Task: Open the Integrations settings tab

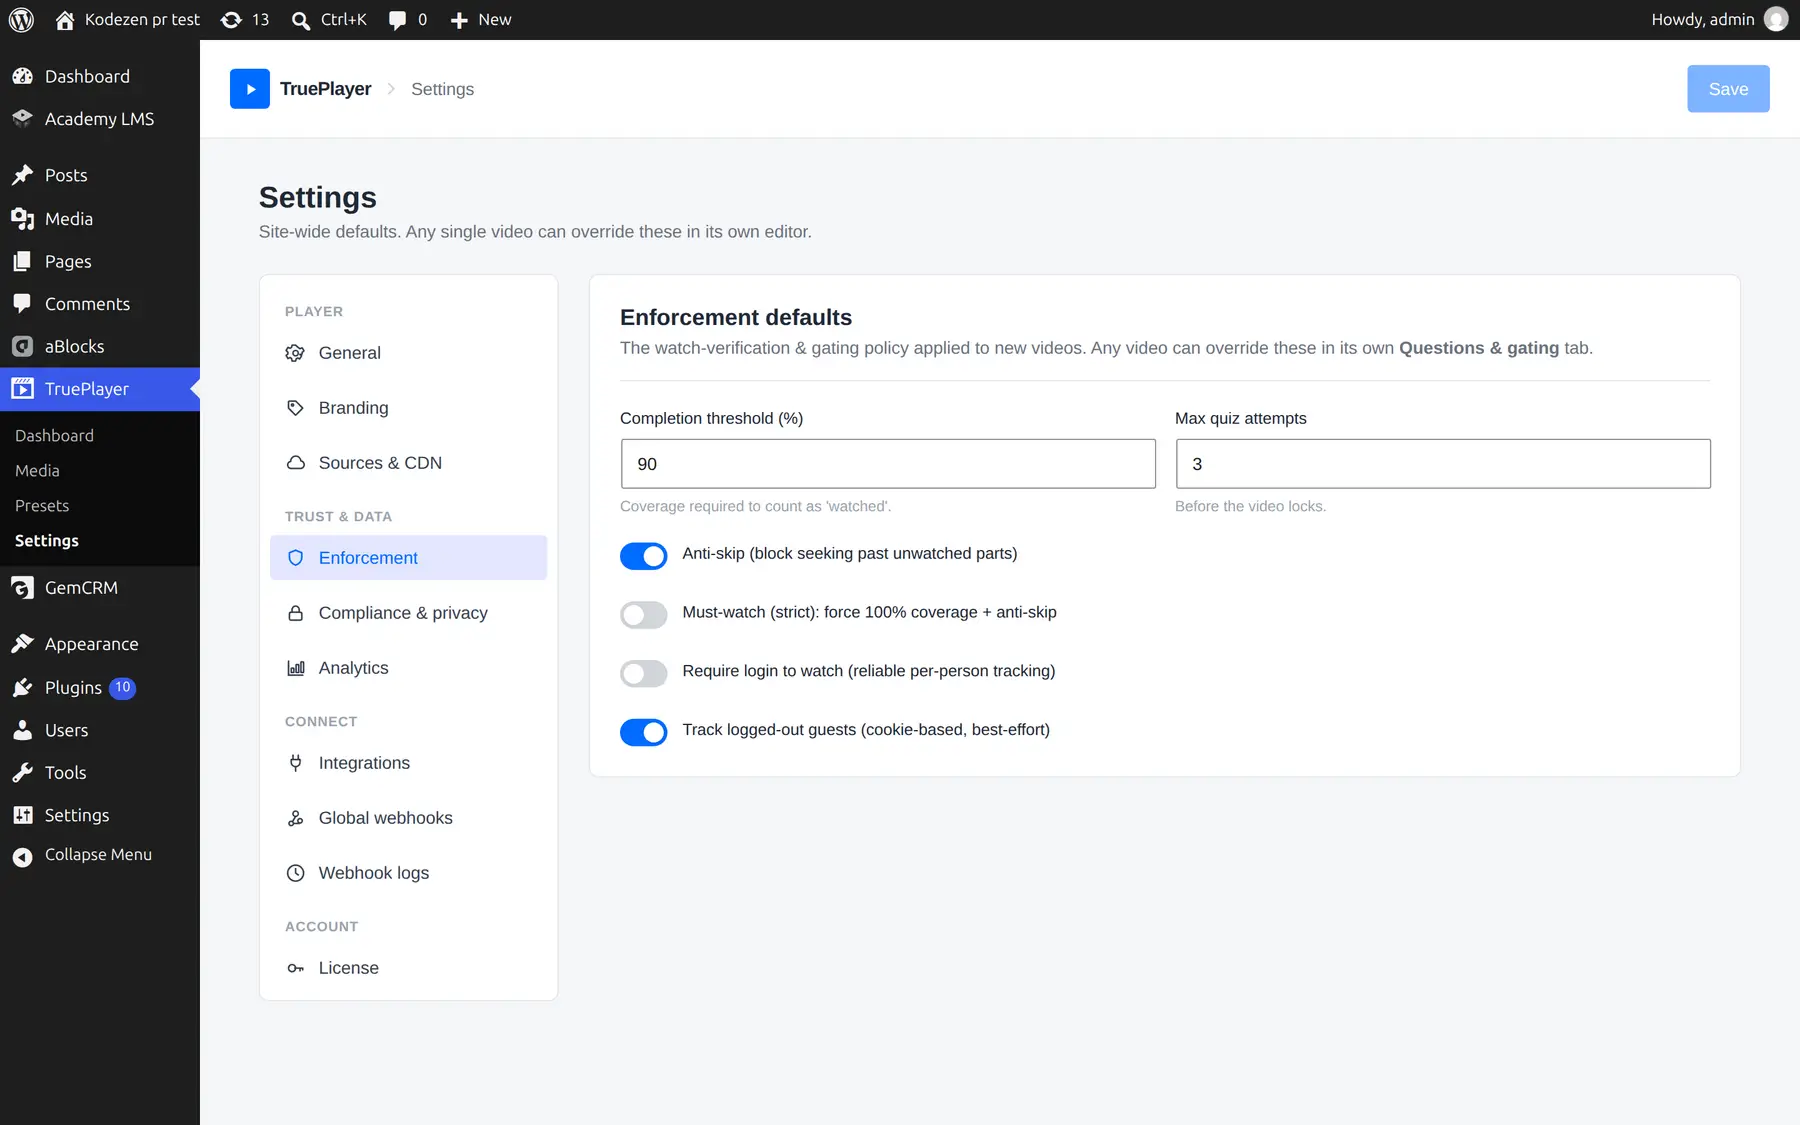Action: (x=408, y=763)
